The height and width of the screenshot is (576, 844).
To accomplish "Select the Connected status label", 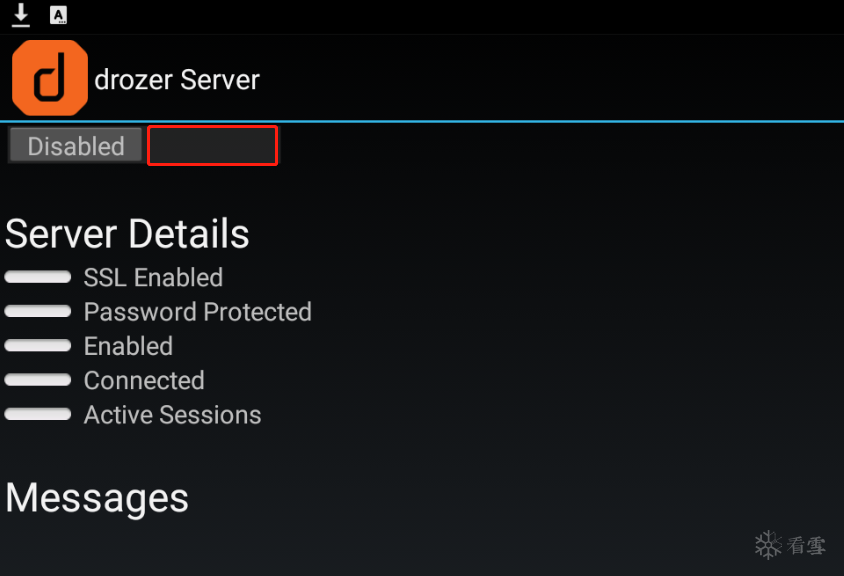I will (x=144, y=380).
